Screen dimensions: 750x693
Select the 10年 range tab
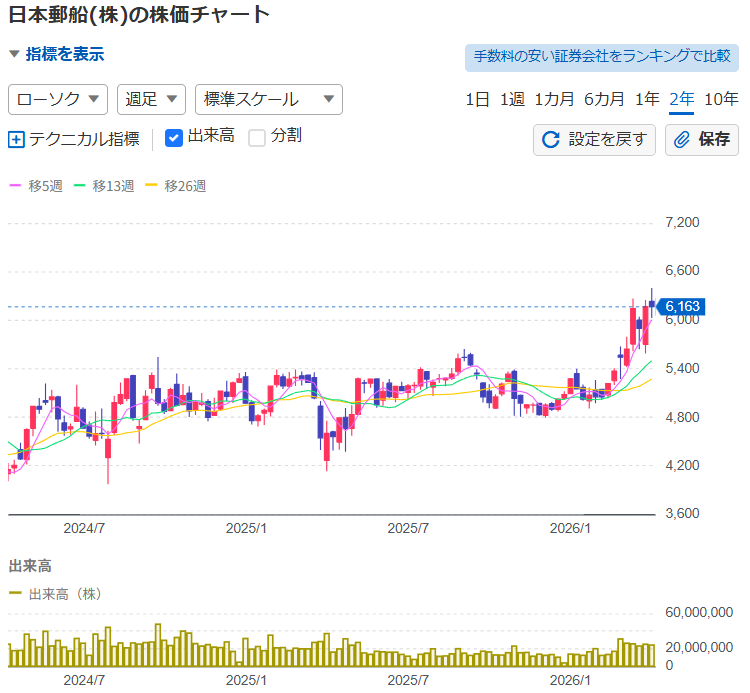[721, 99]
